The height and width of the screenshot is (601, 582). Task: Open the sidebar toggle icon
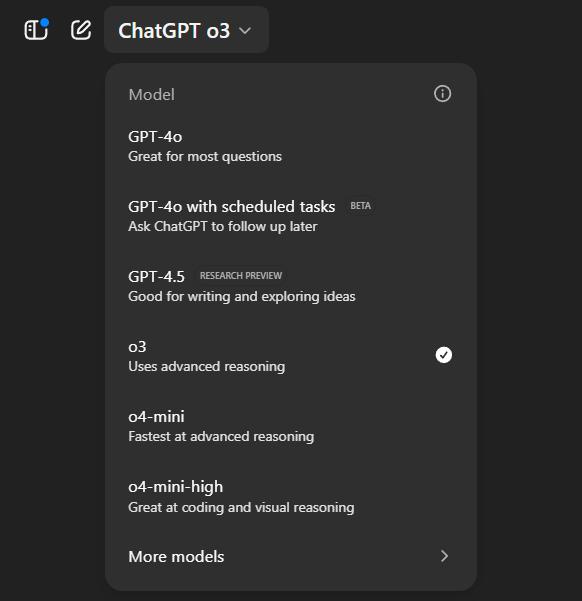36,30
